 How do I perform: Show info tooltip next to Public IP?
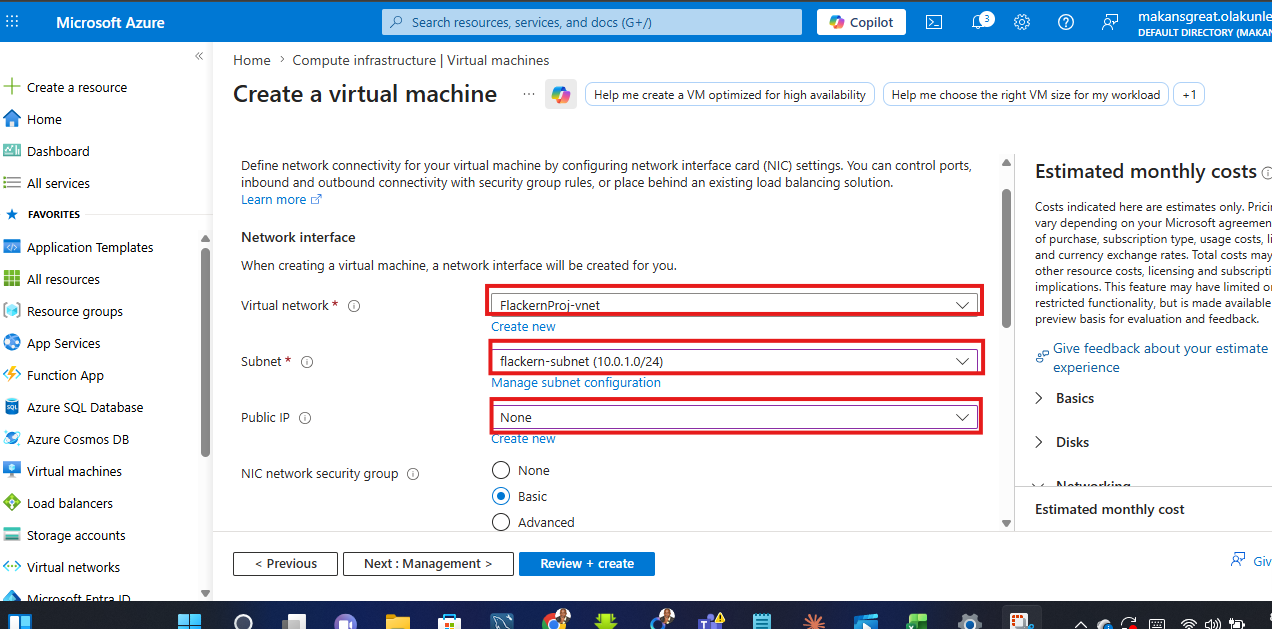[x=305, y=418]
